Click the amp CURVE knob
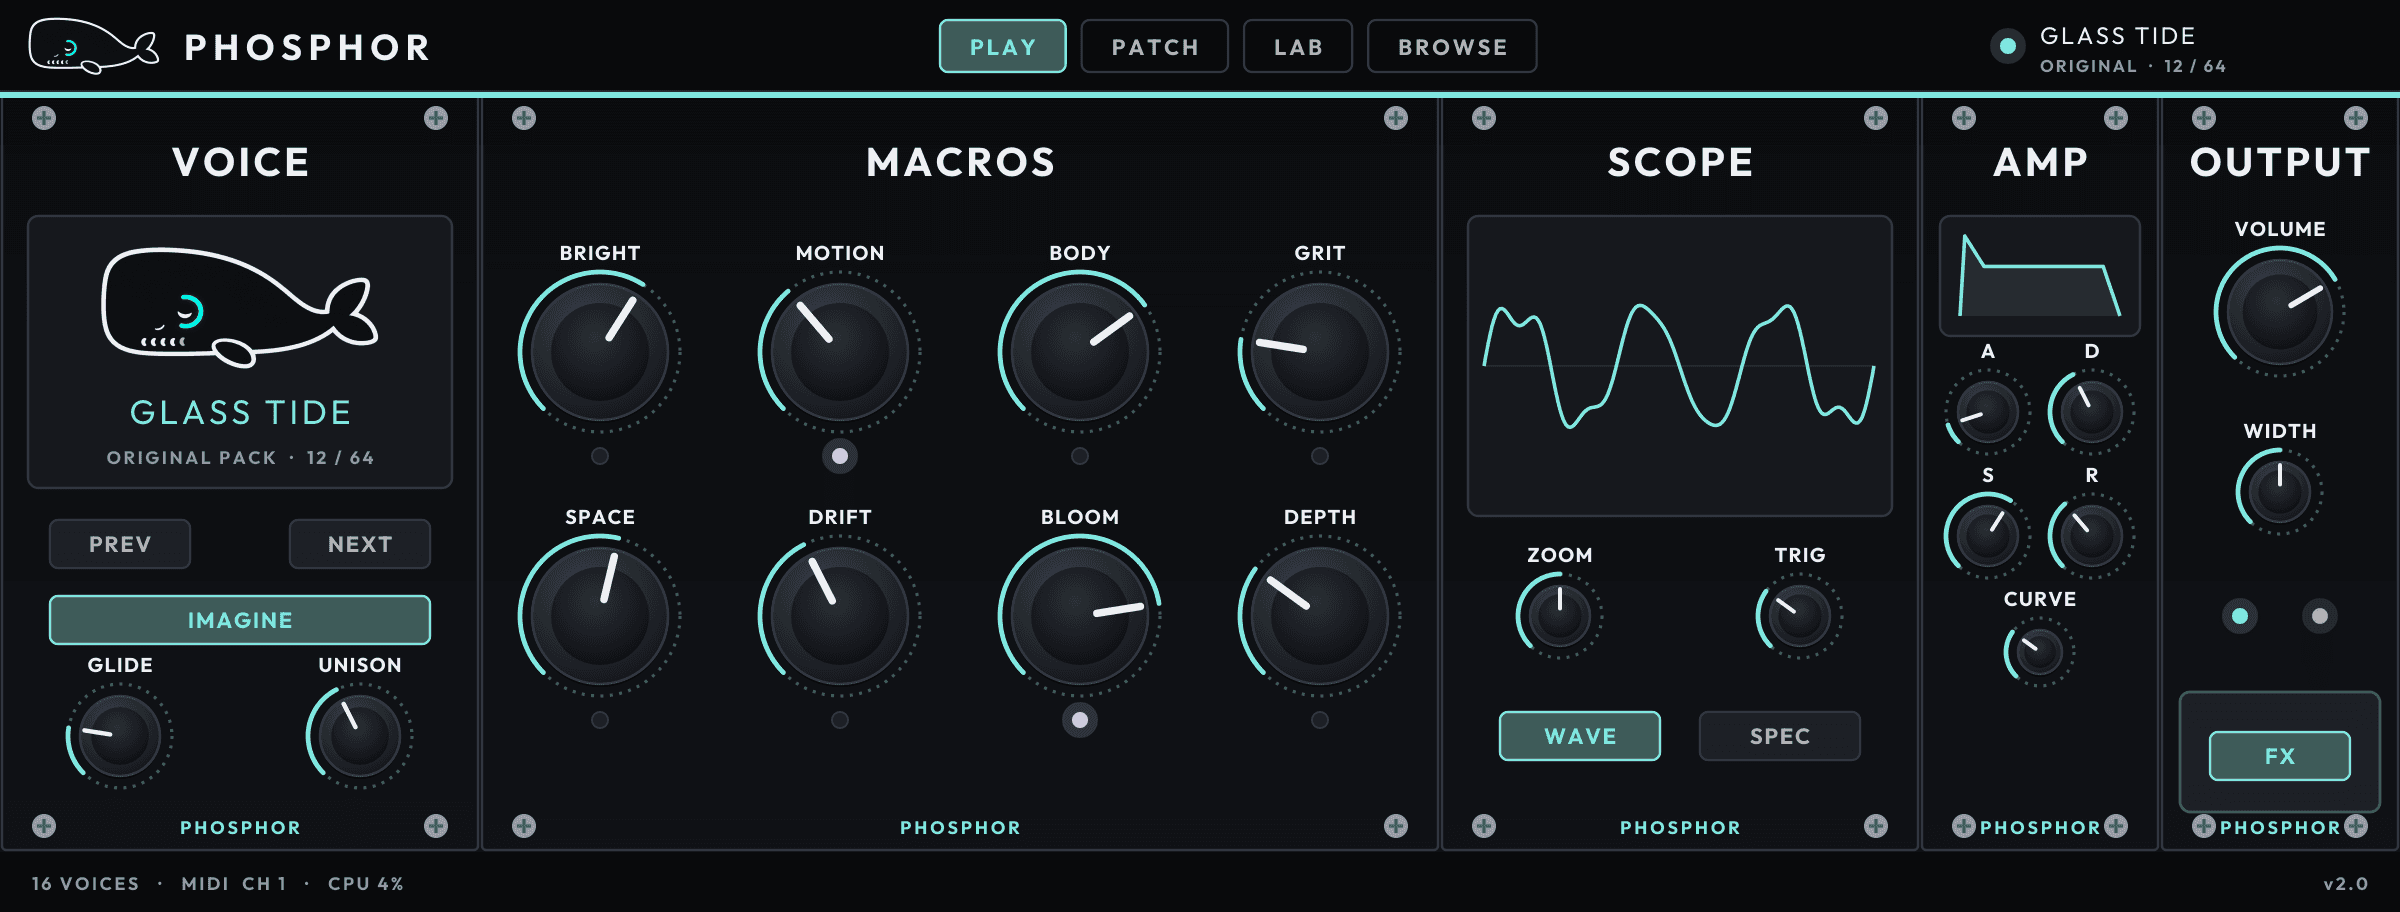The image size is (2400, 912). tap(2040, 652)
